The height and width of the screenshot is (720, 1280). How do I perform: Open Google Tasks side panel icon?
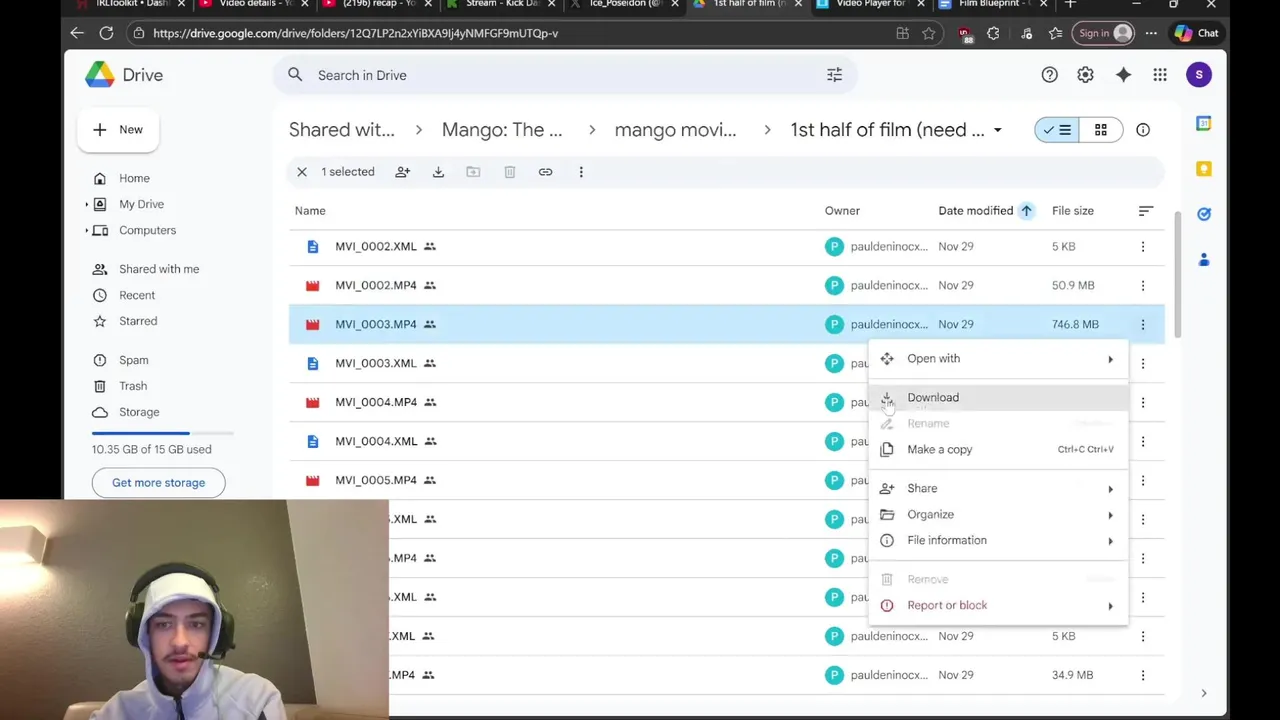click(x=1204, y=214)
